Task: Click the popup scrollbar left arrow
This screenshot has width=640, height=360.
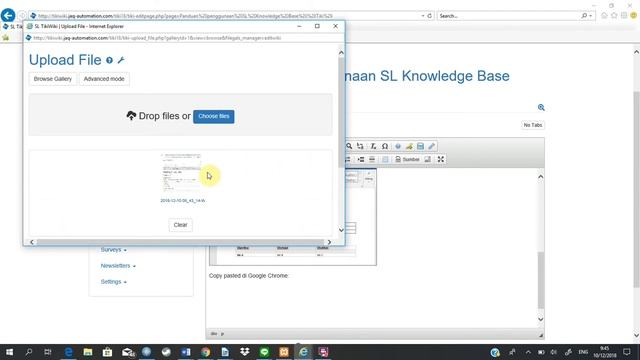Action: tap(32, 242)
